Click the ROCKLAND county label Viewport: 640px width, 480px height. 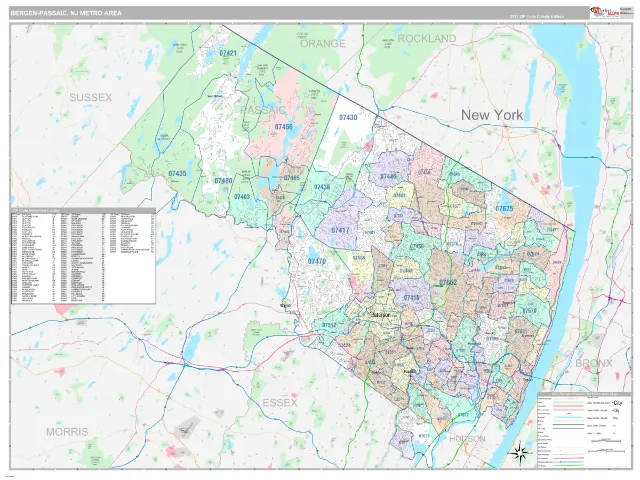click(x=427, y=39)
